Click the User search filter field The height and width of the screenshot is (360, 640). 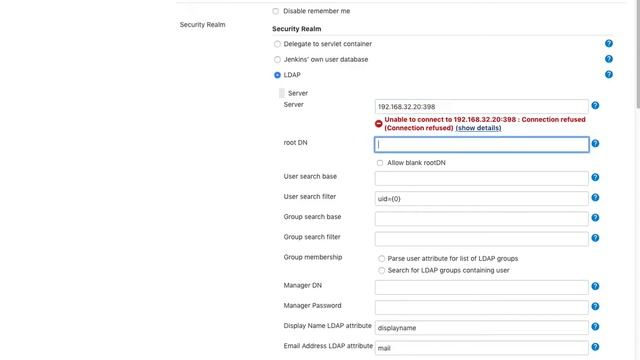(x=481, y=199)
